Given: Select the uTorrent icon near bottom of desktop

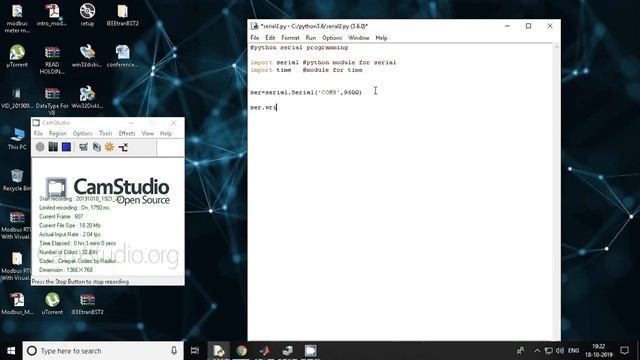Looking at the screenshot, I should [52, 304].
